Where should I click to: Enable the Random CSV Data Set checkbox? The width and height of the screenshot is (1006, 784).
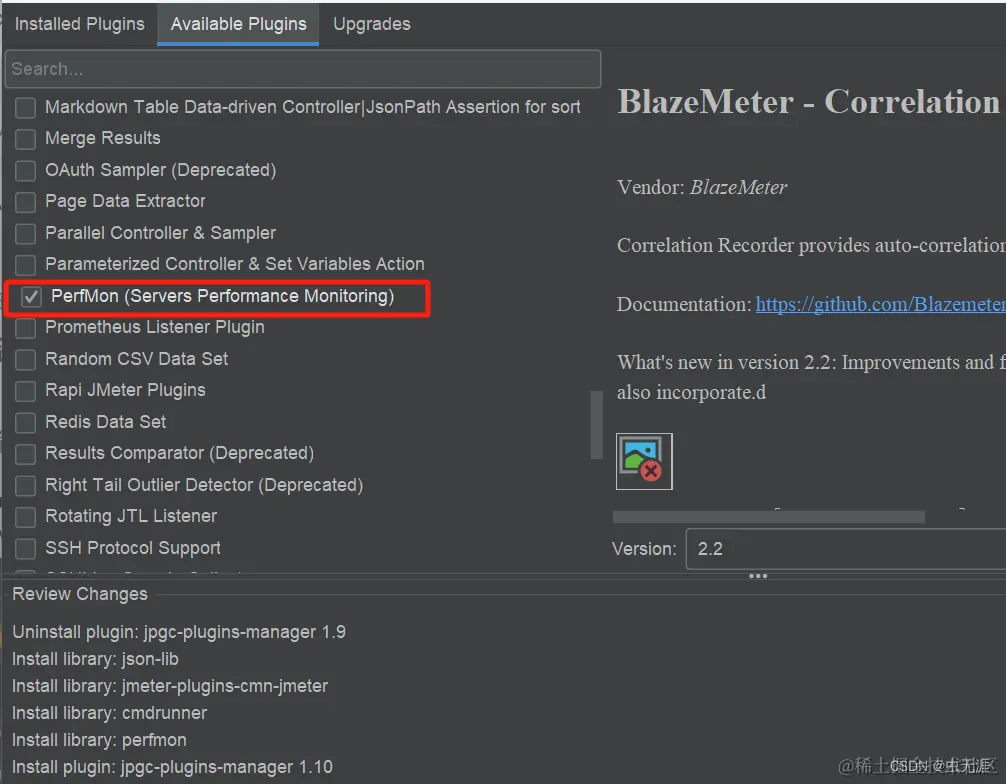coord(26,359)
